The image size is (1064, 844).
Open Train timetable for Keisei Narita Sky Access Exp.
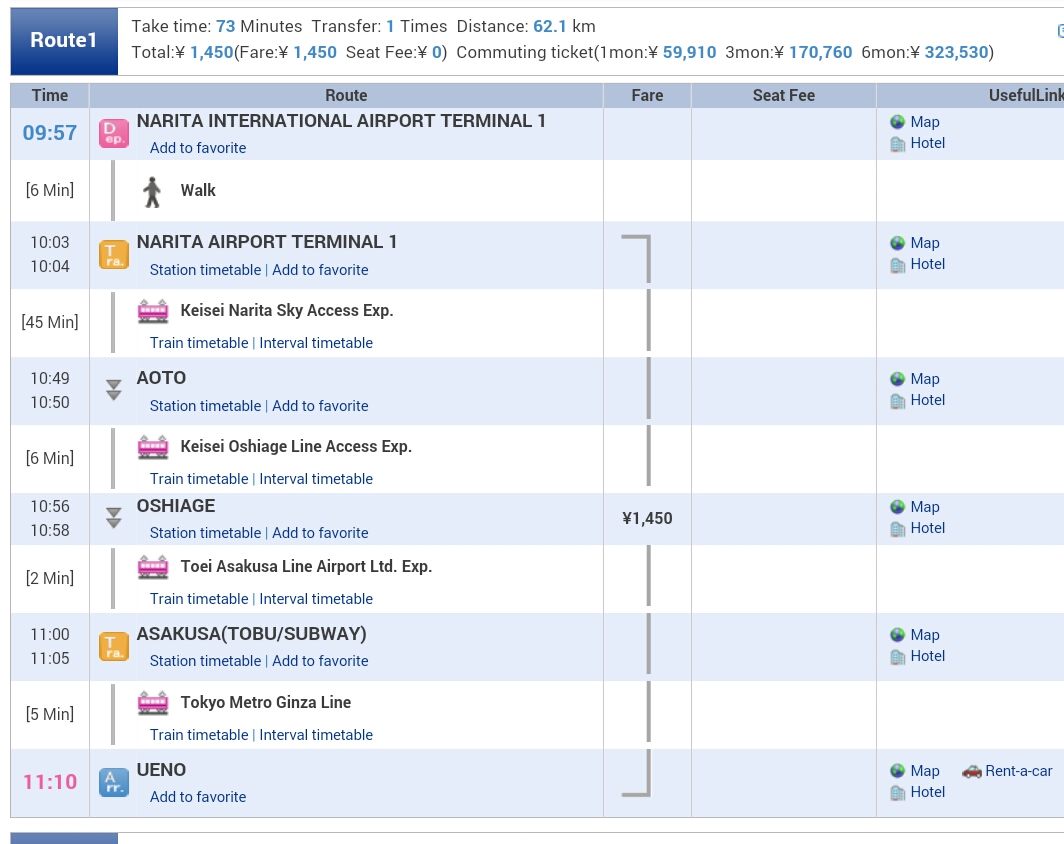click(200, 343)
